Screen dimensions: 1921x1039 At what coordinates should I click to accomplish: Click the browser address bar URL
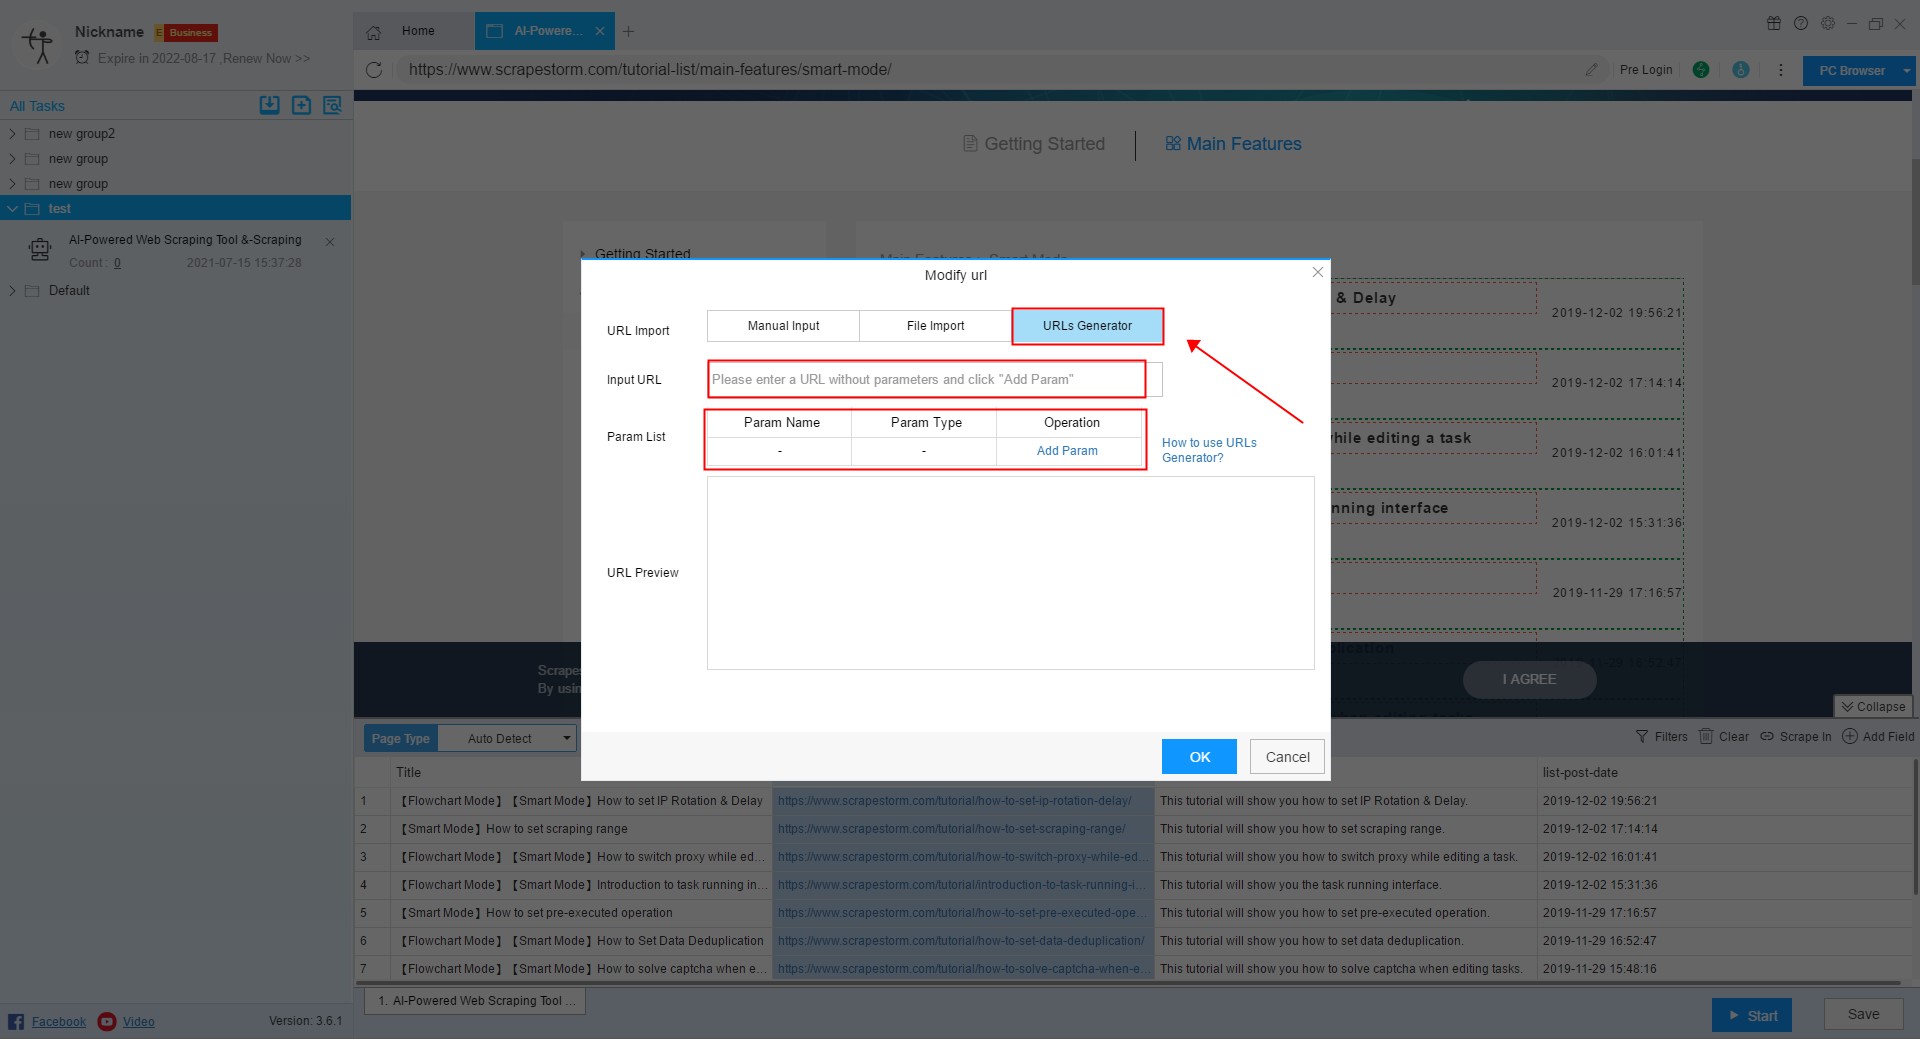[x=650, y=70]
